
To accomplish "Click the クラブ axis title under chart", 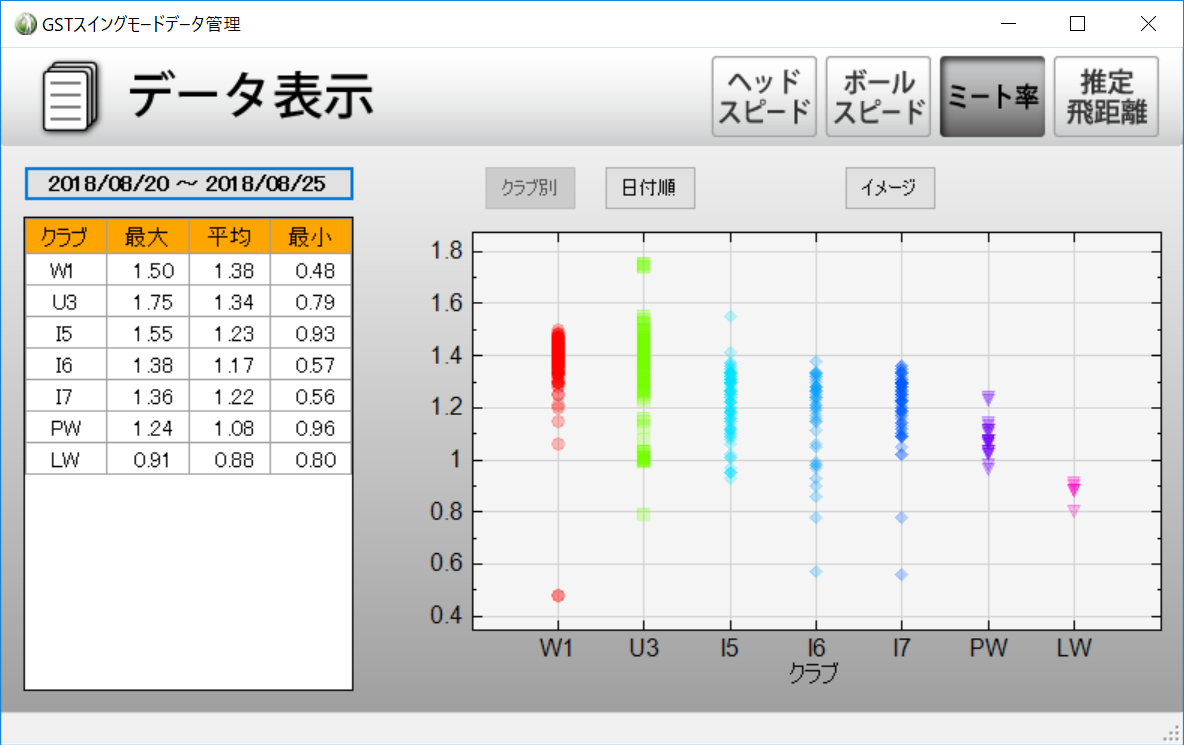I will click(813, 673).
